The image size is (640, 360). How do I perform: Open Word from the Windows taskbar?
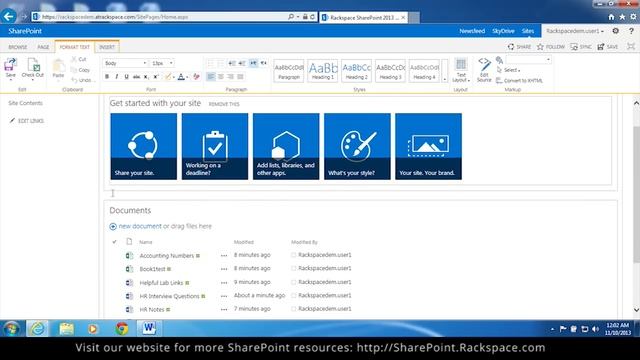coord(149,328)
